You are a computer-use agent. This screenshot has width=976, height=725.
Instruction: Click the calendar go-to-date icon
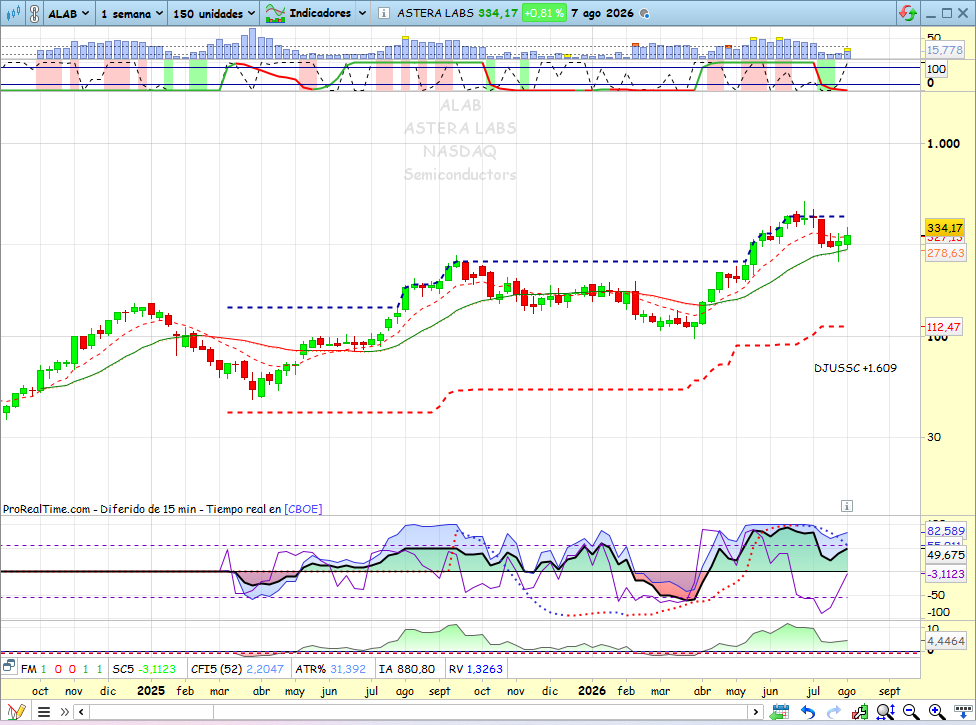(x=779, y=711)
